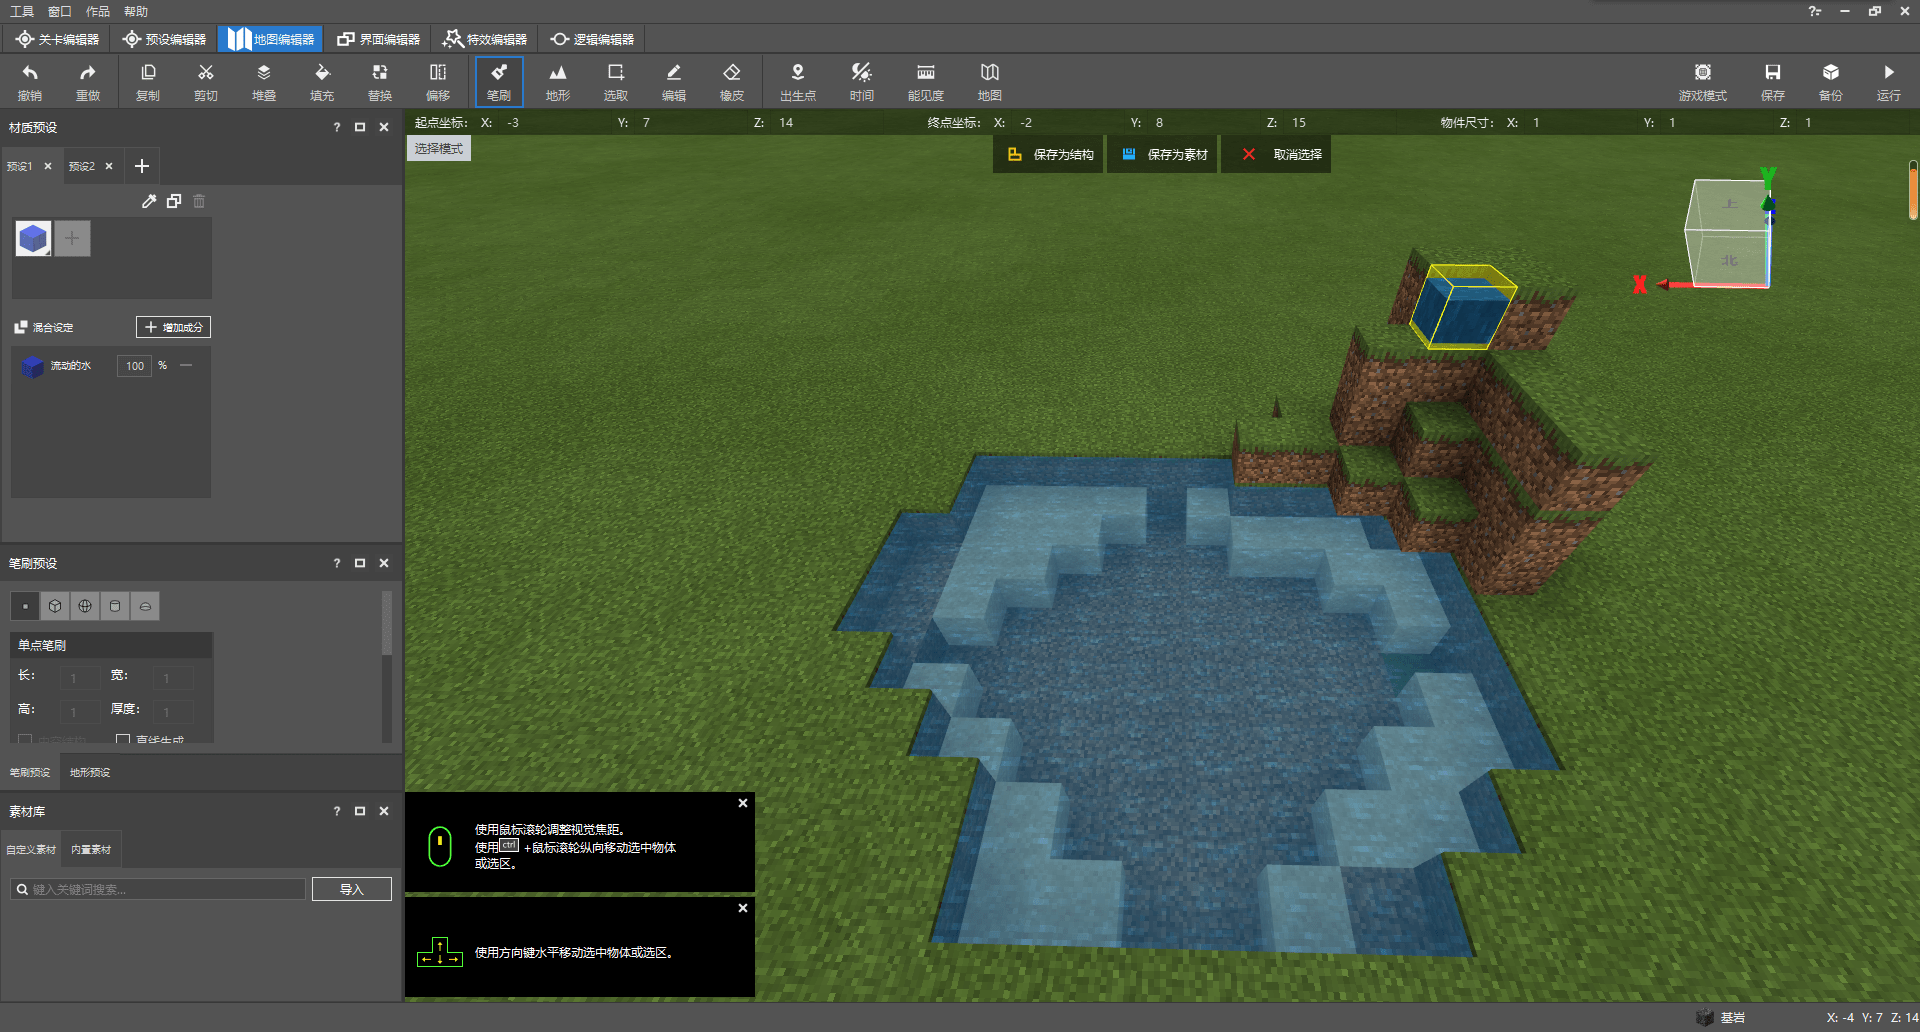Viewport: 1920px width, 1032px height.
Task: Select the 偏移 (offset) tool
Action: coord(438,82)
